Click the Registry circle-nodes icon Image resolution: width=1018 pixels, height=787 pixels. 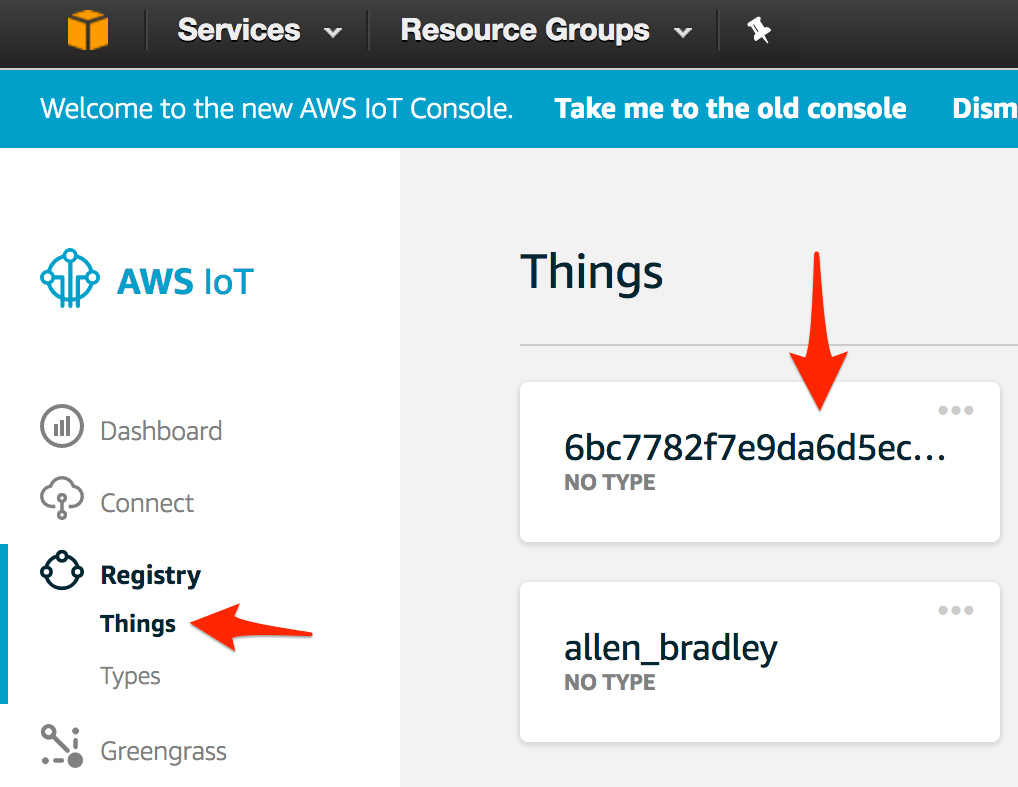coord(61,571)
